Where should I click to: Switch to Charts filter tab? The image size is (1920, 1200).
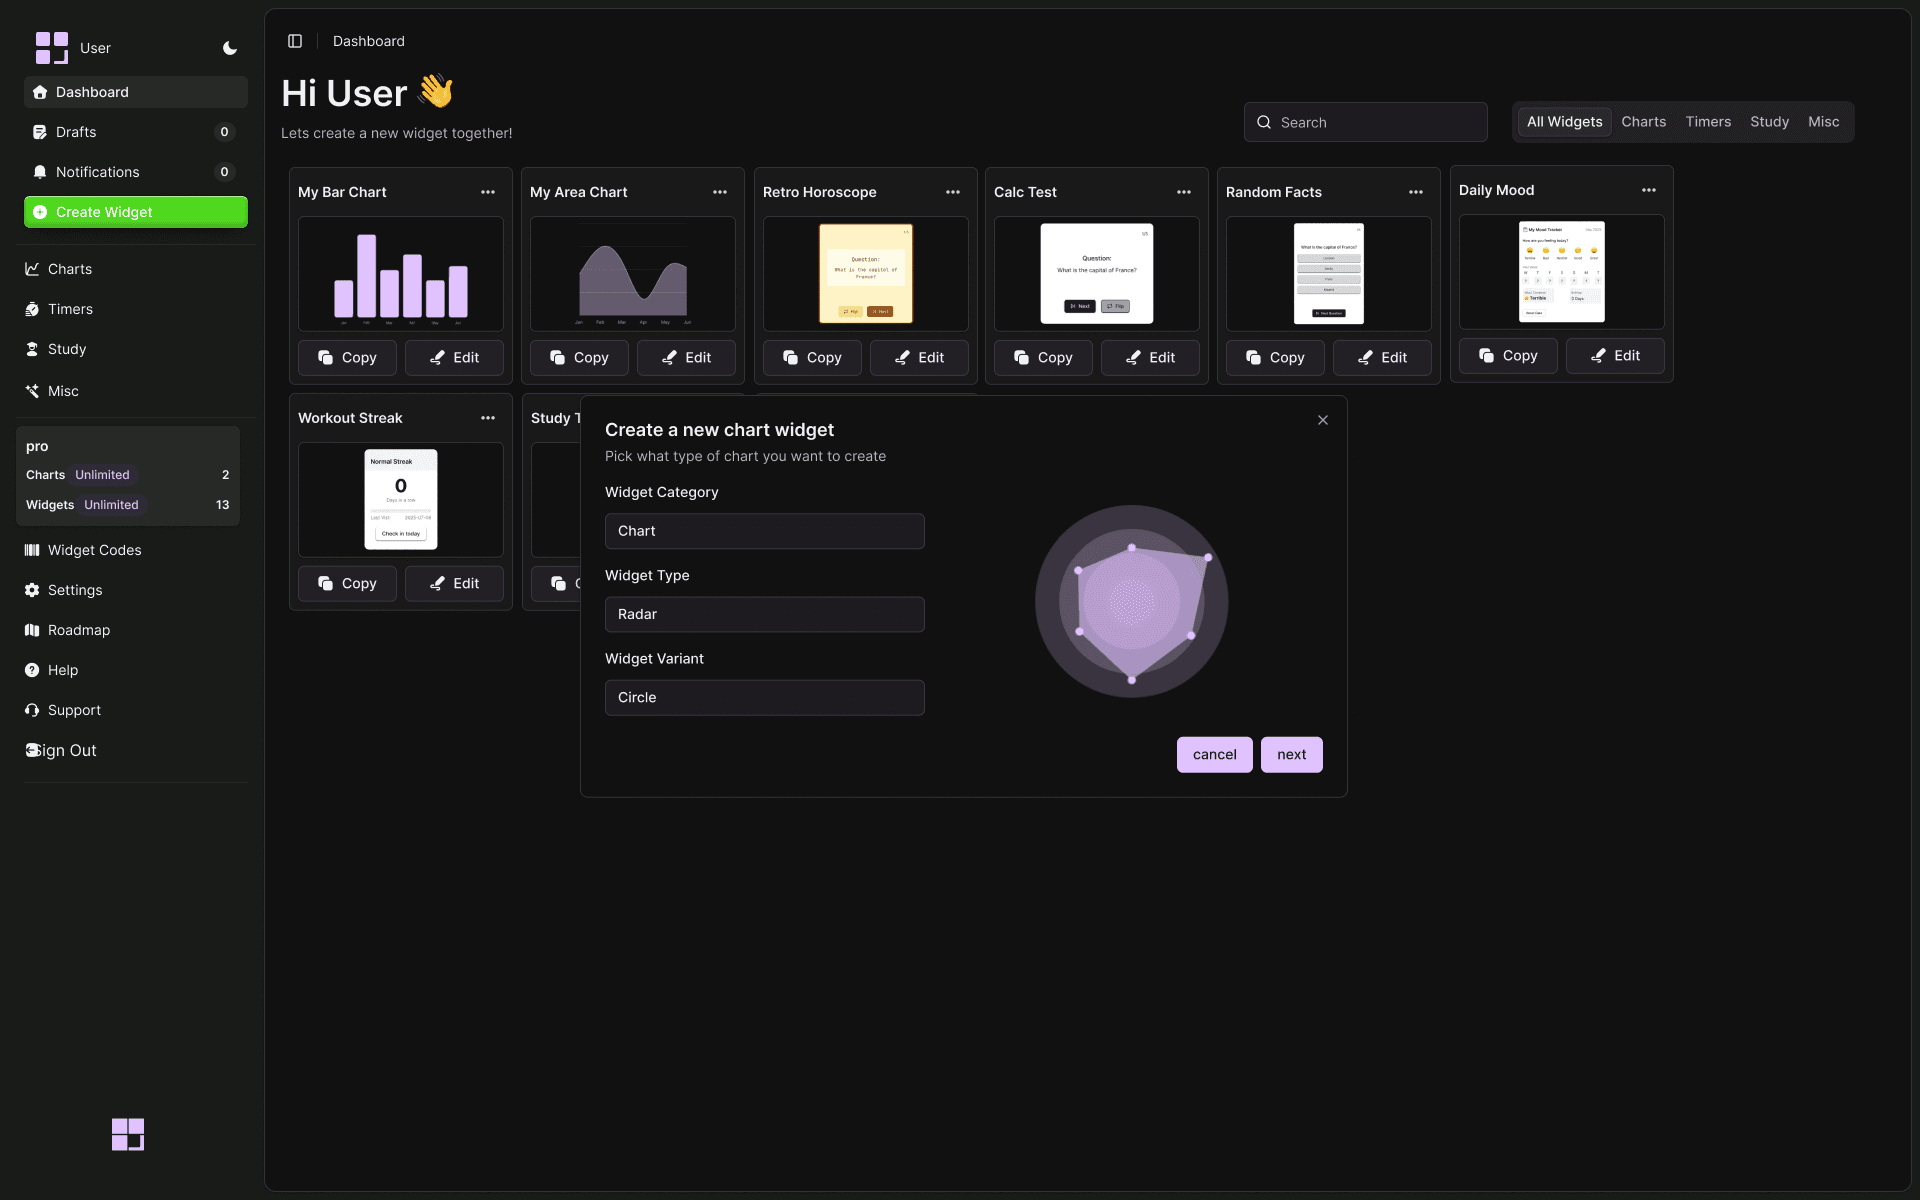[1643, 122]
